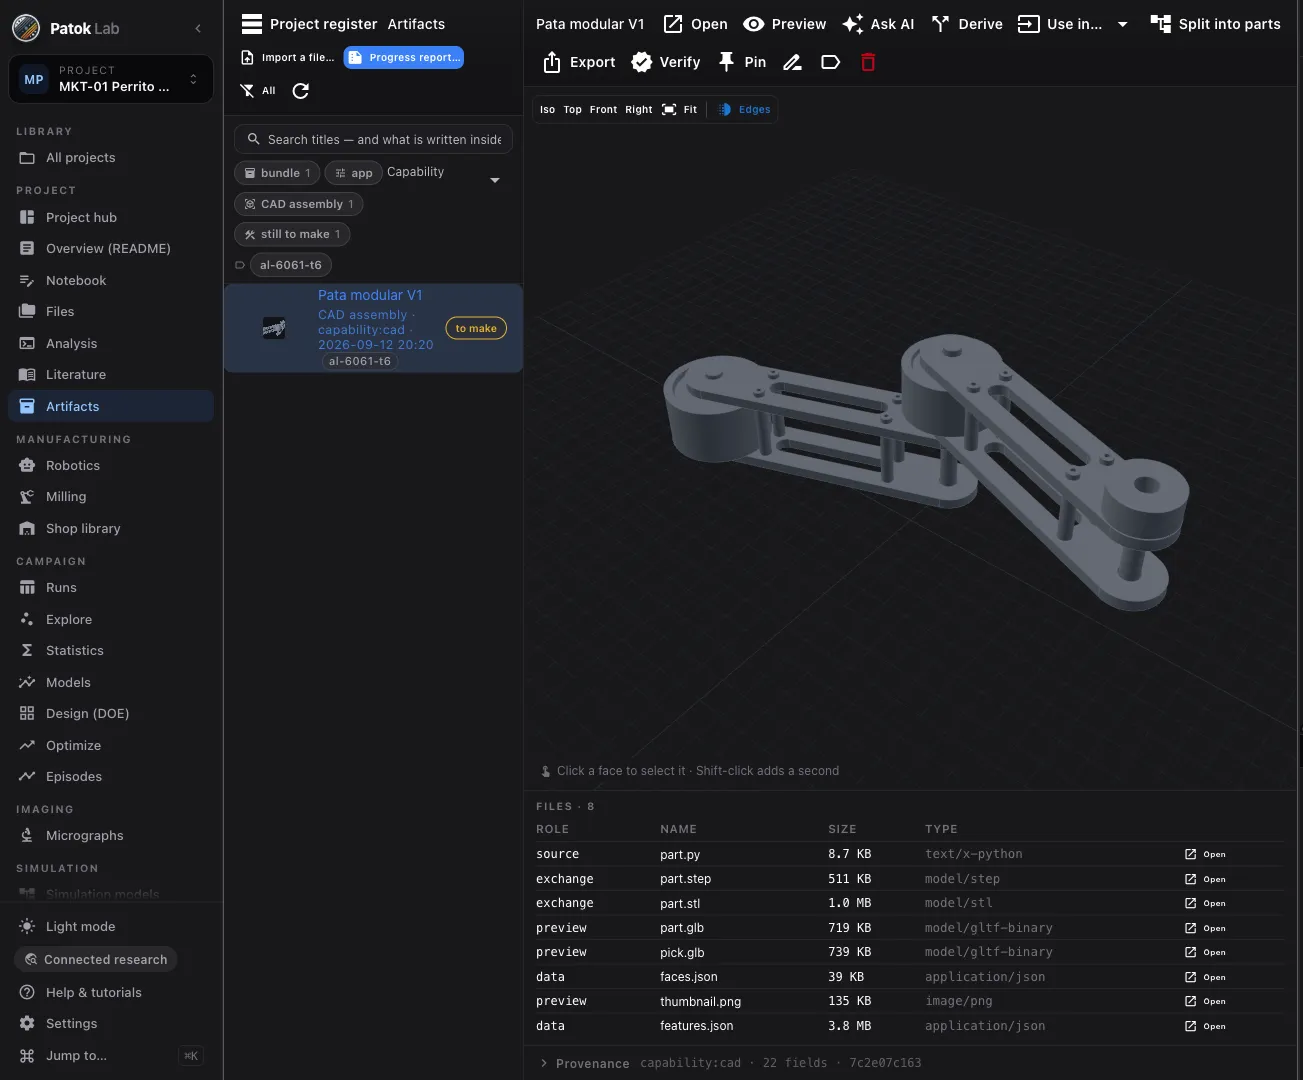Click the red trash delete icon

[868, 62]
